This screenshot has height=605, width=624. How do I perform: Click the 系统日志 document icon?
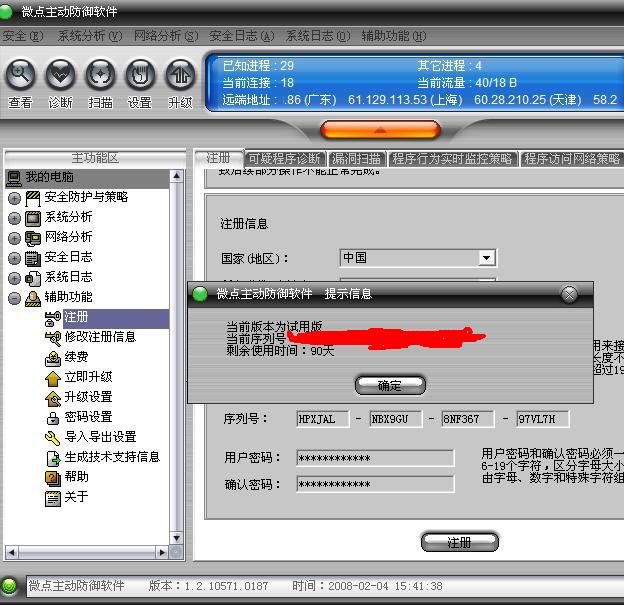click(x=33, y=278)
